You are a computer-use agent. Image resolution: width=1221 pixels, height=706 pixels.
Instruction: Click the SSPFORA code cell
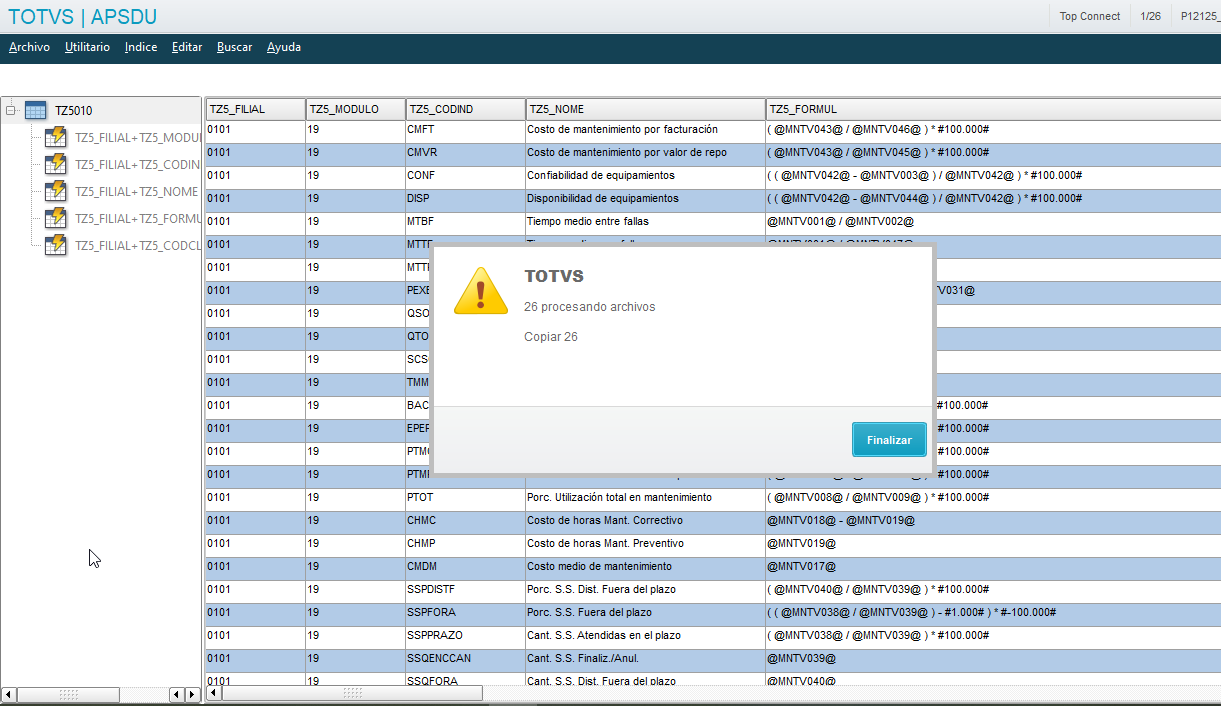(465, 613)
